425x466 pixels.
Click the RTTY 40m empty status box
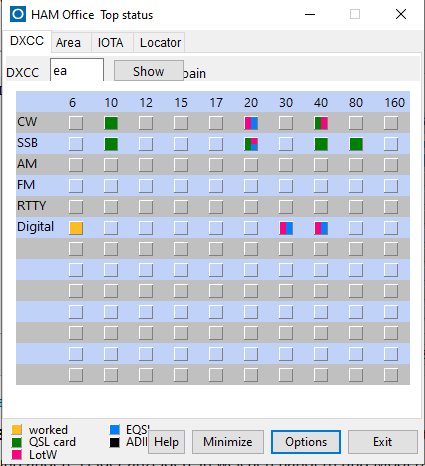click(321, 207)
